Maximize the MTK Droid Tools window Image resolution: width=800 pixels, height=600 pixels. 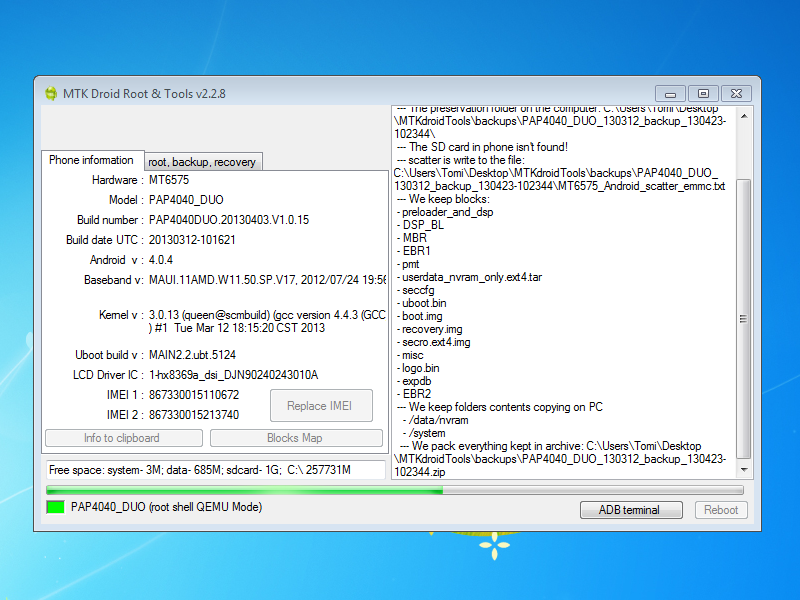(x=703, y=92)
